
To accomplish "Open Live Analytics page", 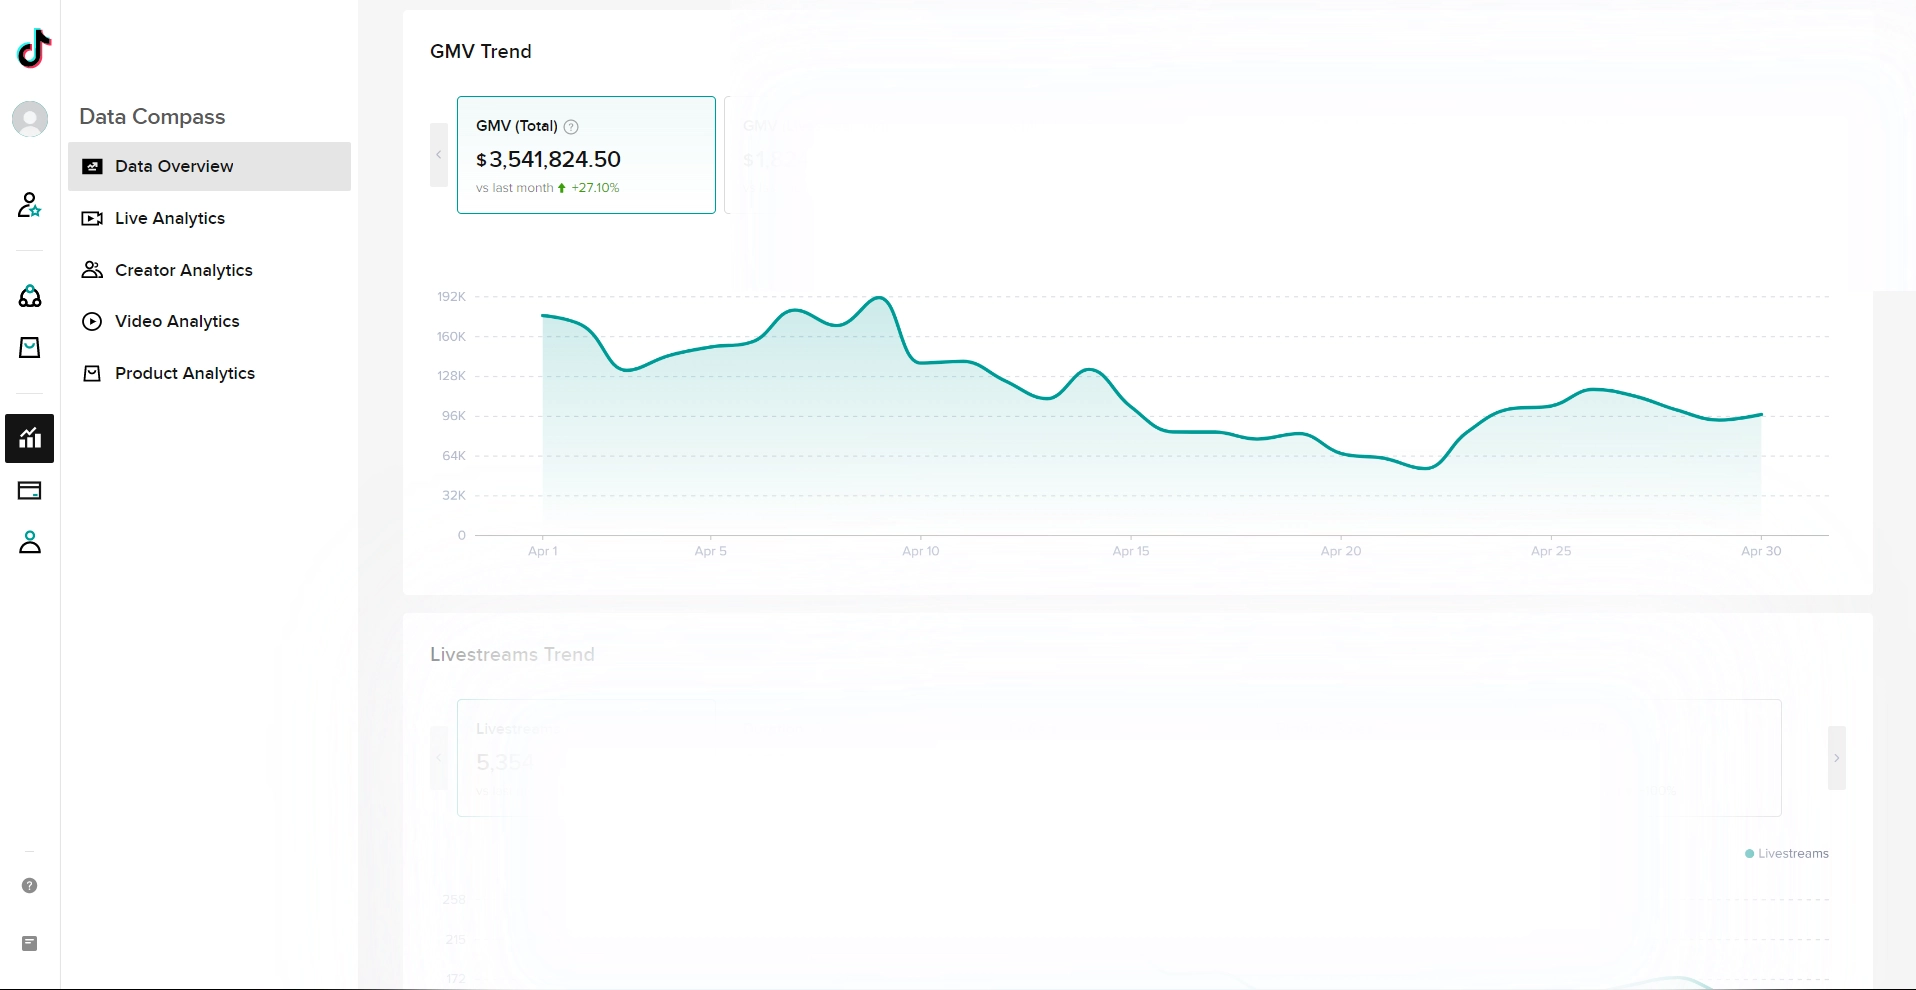I will pos(169,218).
